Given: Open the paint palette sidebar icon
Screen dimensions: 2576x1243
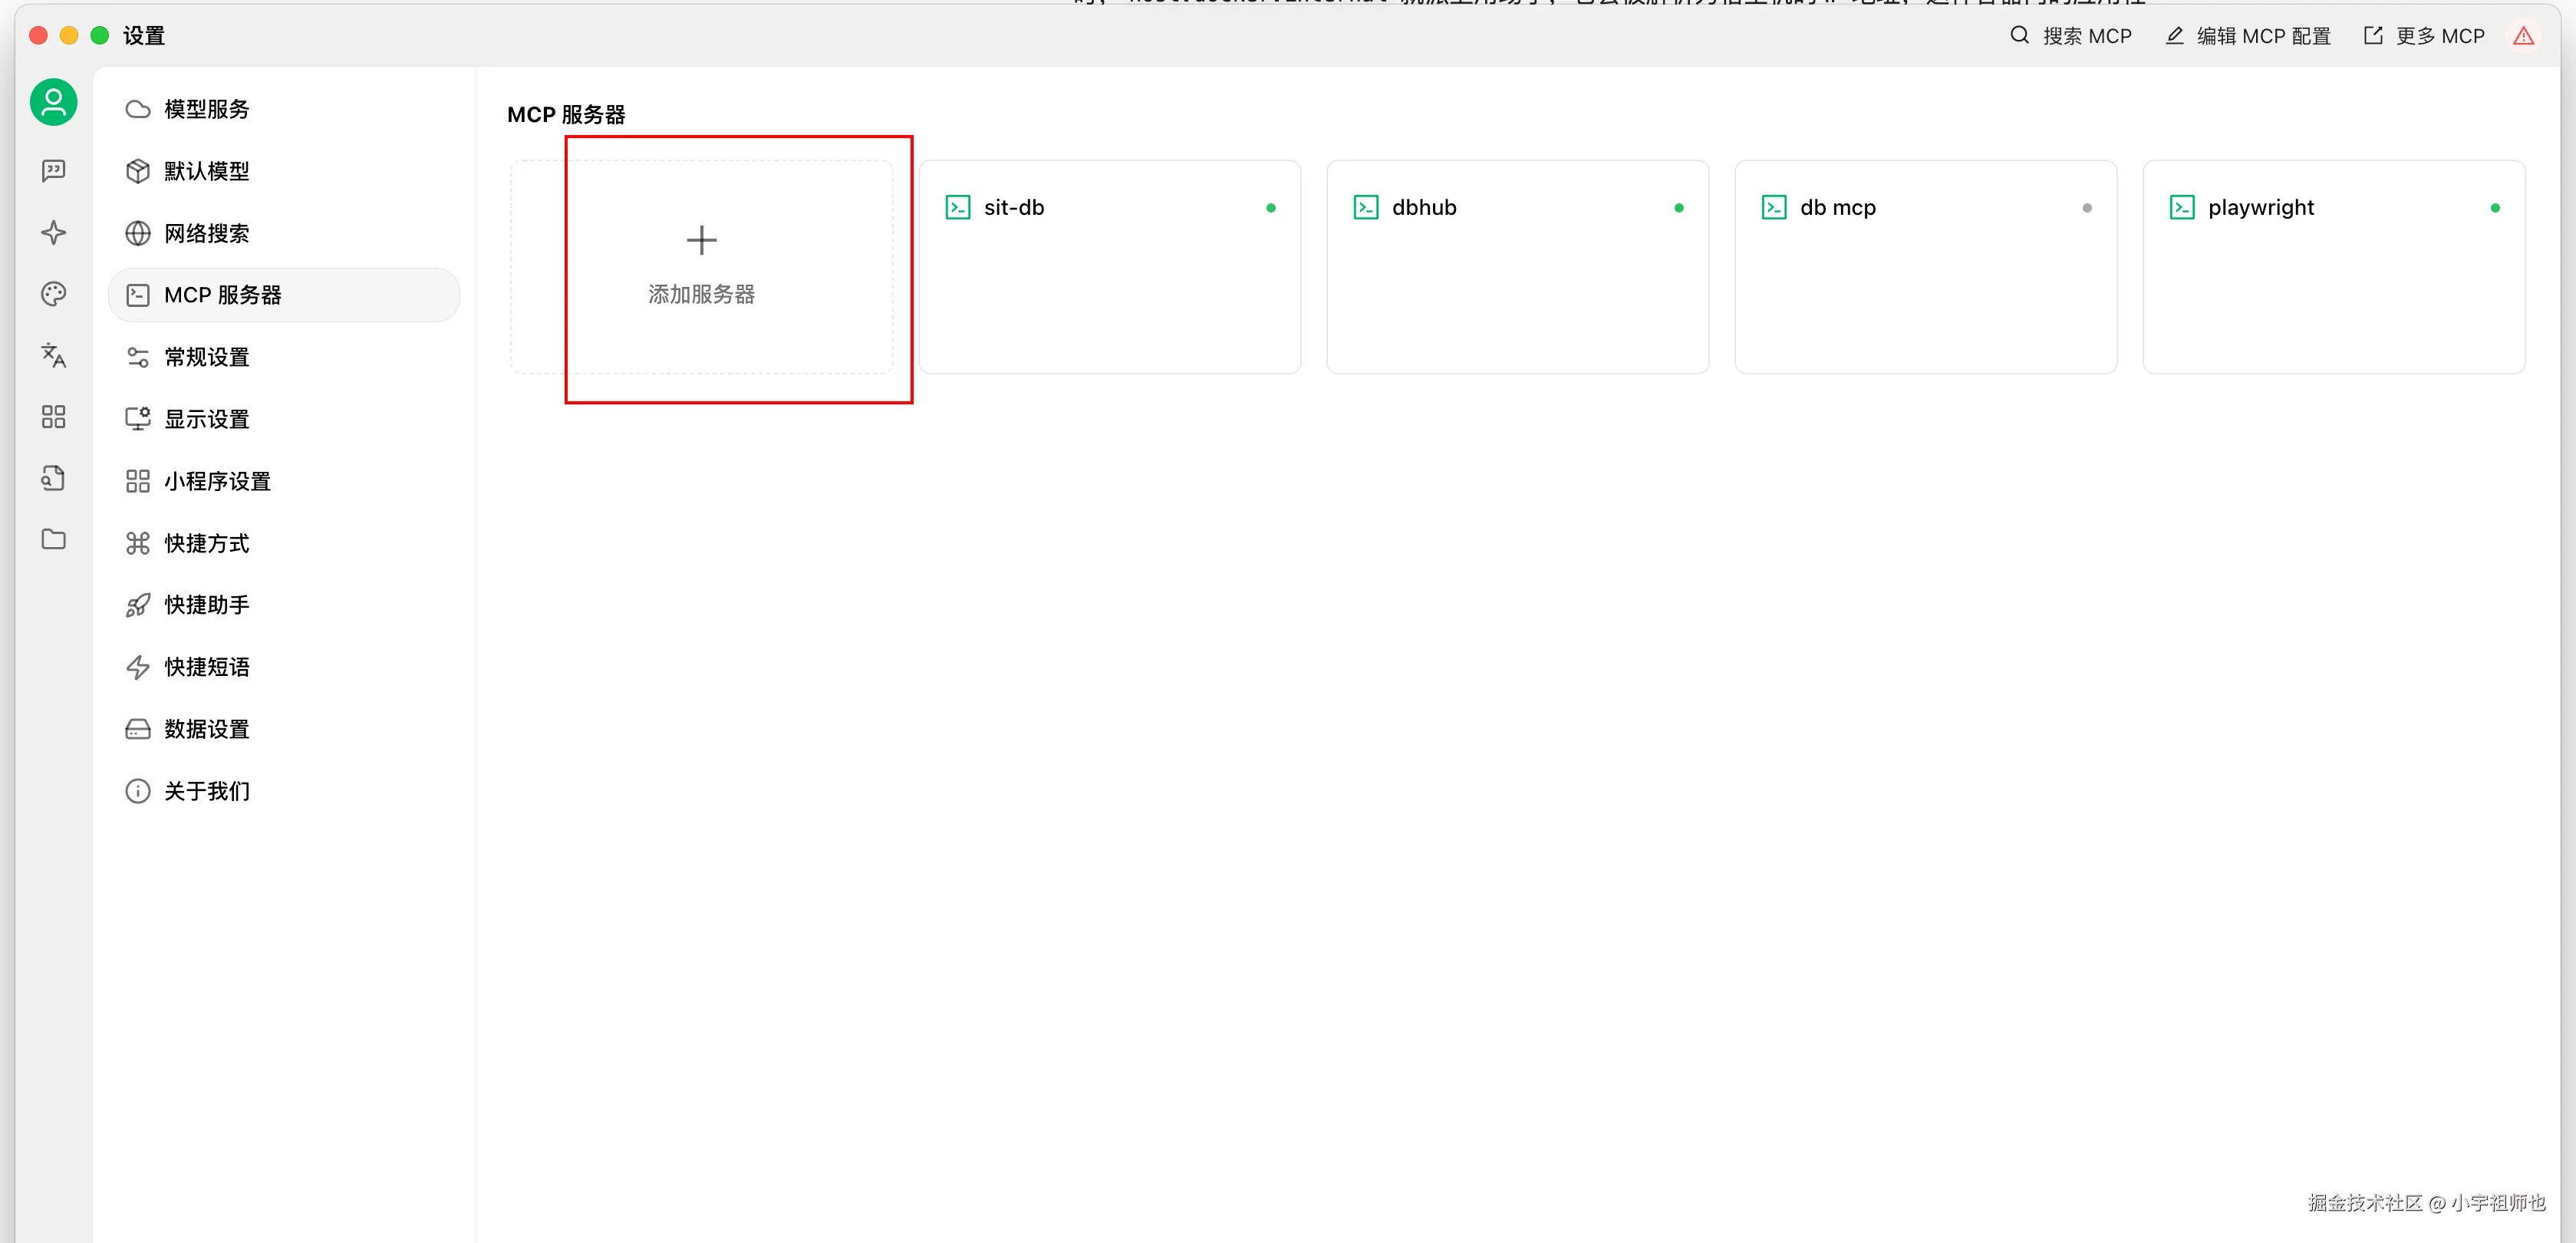Looking at the screenshot, I should pyautogui.click(x=53, y=294).
